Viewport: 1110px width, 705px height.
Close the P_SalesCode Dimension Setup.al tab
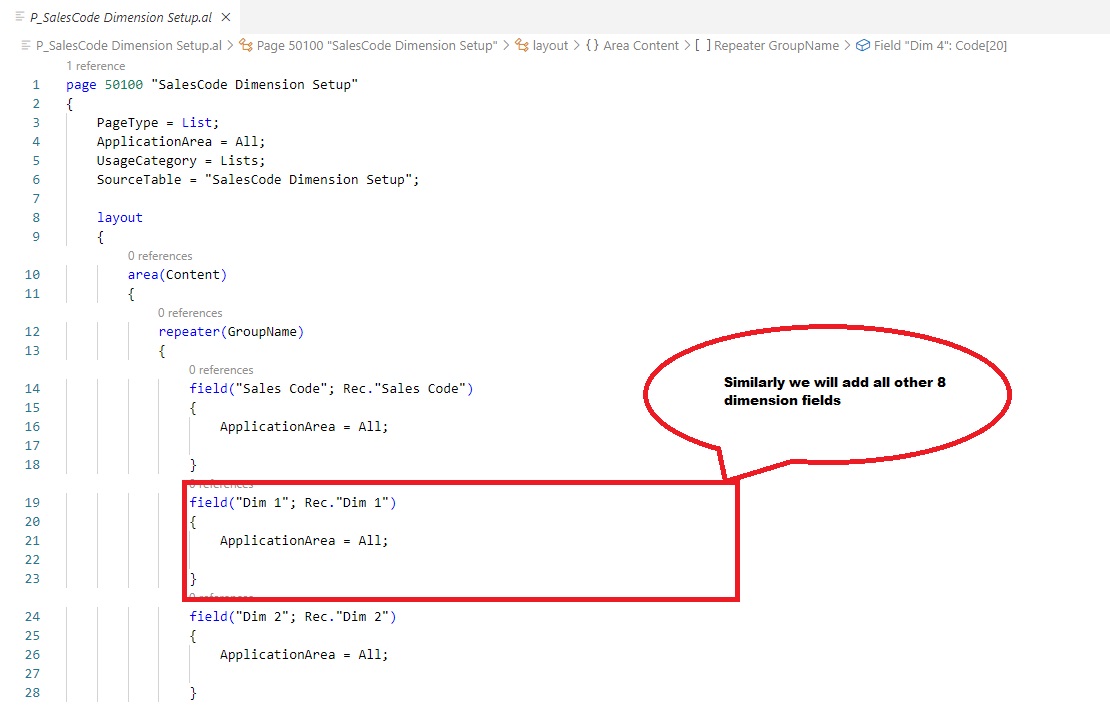225,18
